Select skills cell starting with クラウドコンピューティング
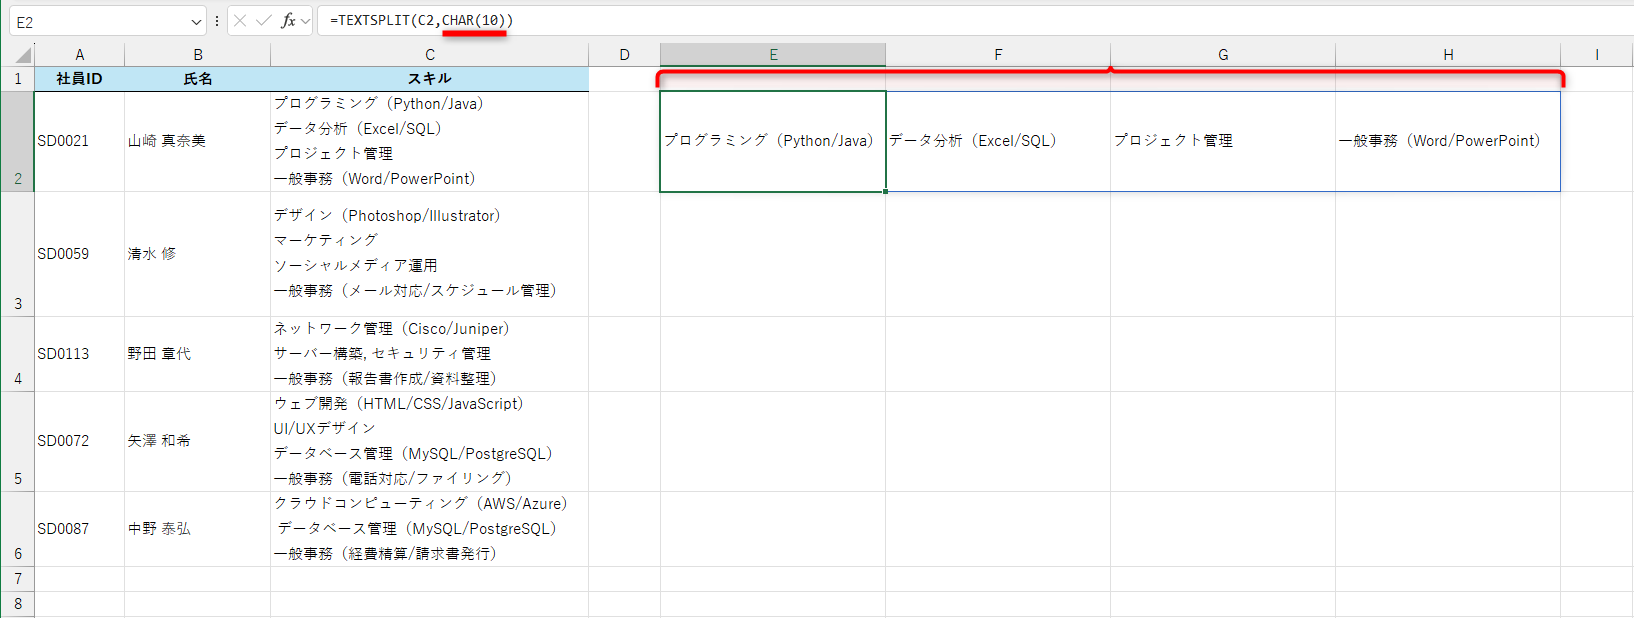This screenshot has width=1634, height=618. (x=430, y=529)
